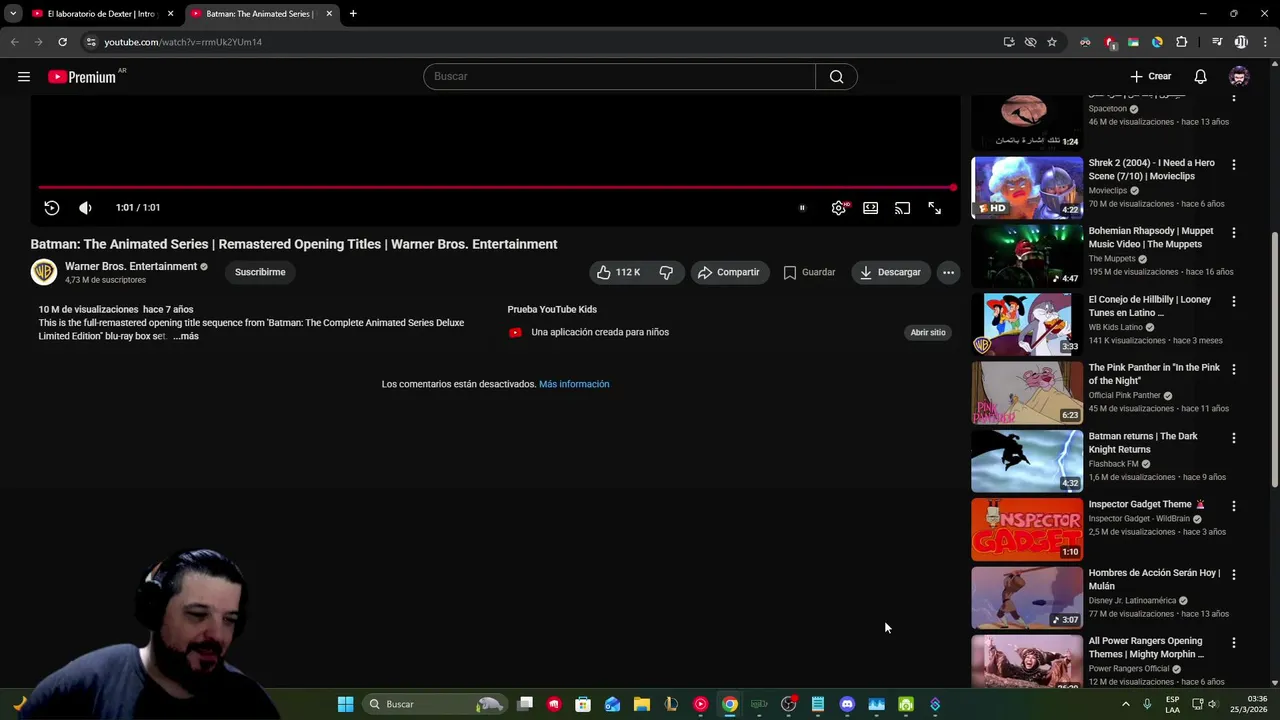This screenshot has height=720, width=1280.
Task: Open Bohemian Rhapsody Muppet Music Video thumbnail
Action: point(1027,255)
